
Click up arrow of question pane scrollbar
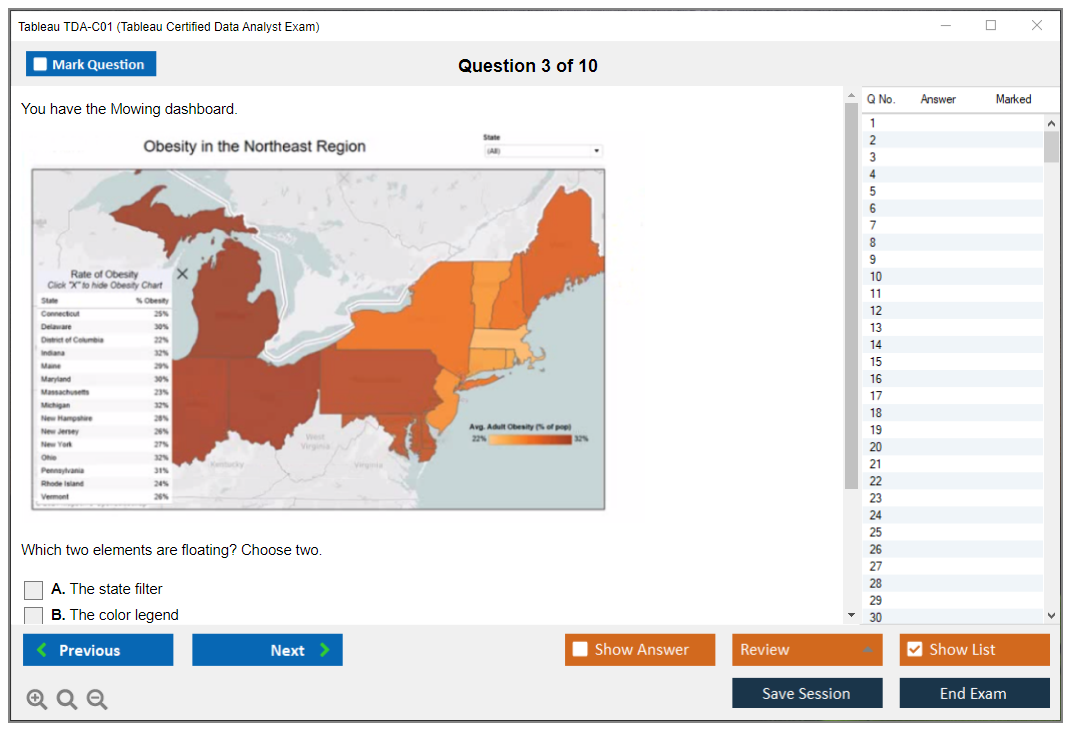coord(851,96)
